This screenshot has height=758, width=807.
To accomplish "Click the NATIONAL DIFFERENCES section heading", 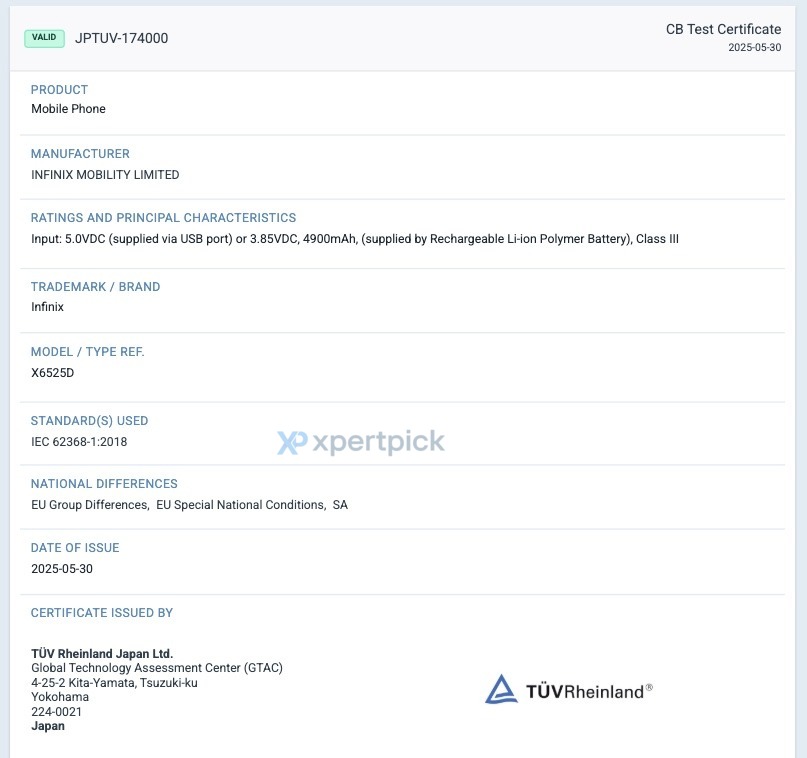I will (x=104, y=484).
